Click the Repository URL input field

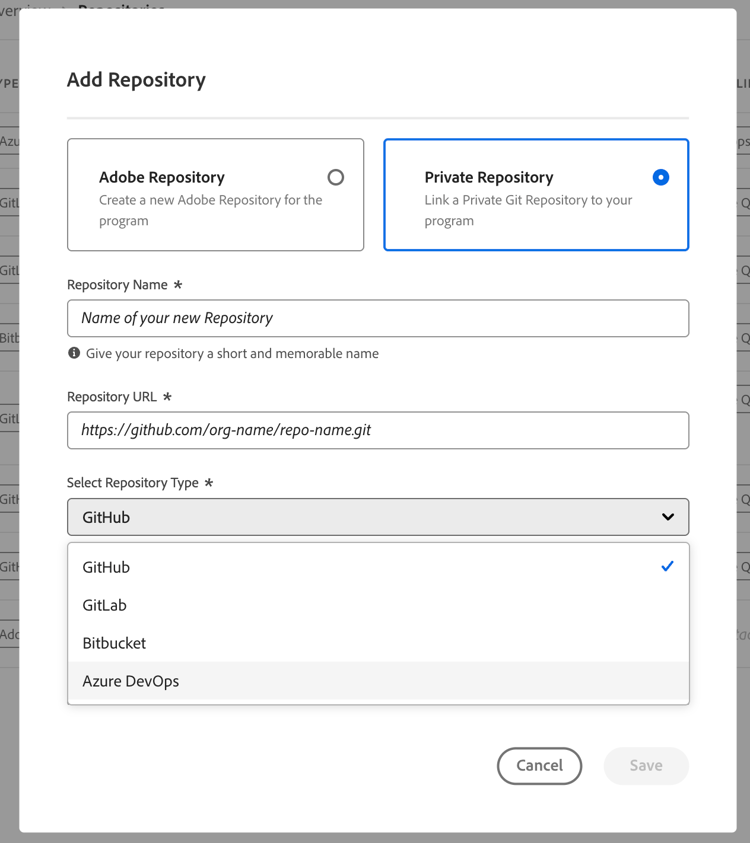(378, 430)
